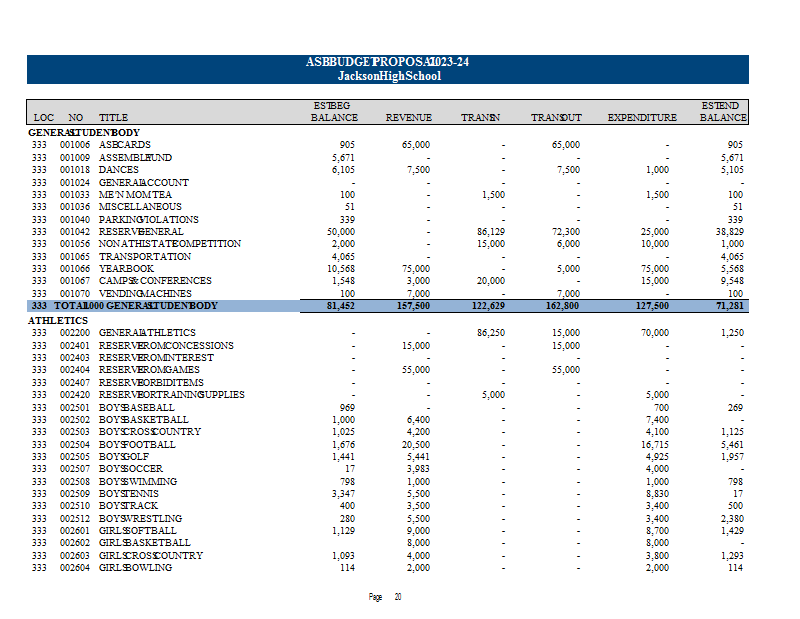This screenshot has width=800, height=619.
Task: Select the BOYS FOOTBALL row title
Action: pyautogui.click(x=137, y=445)
